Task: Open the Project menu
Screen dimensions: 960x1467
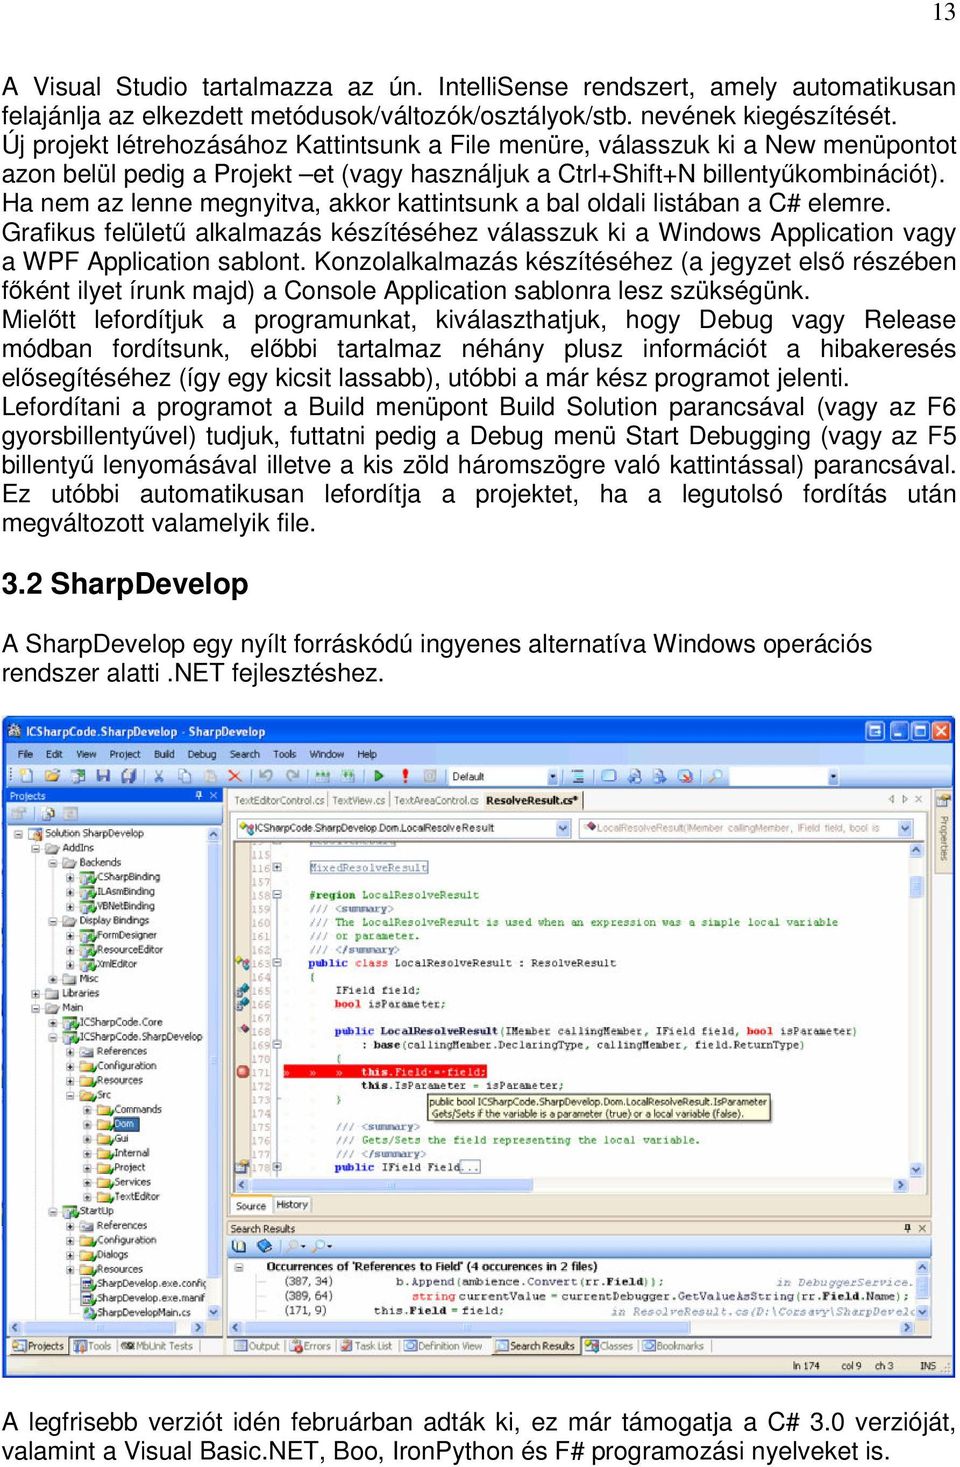Action: tap(125, 755)
